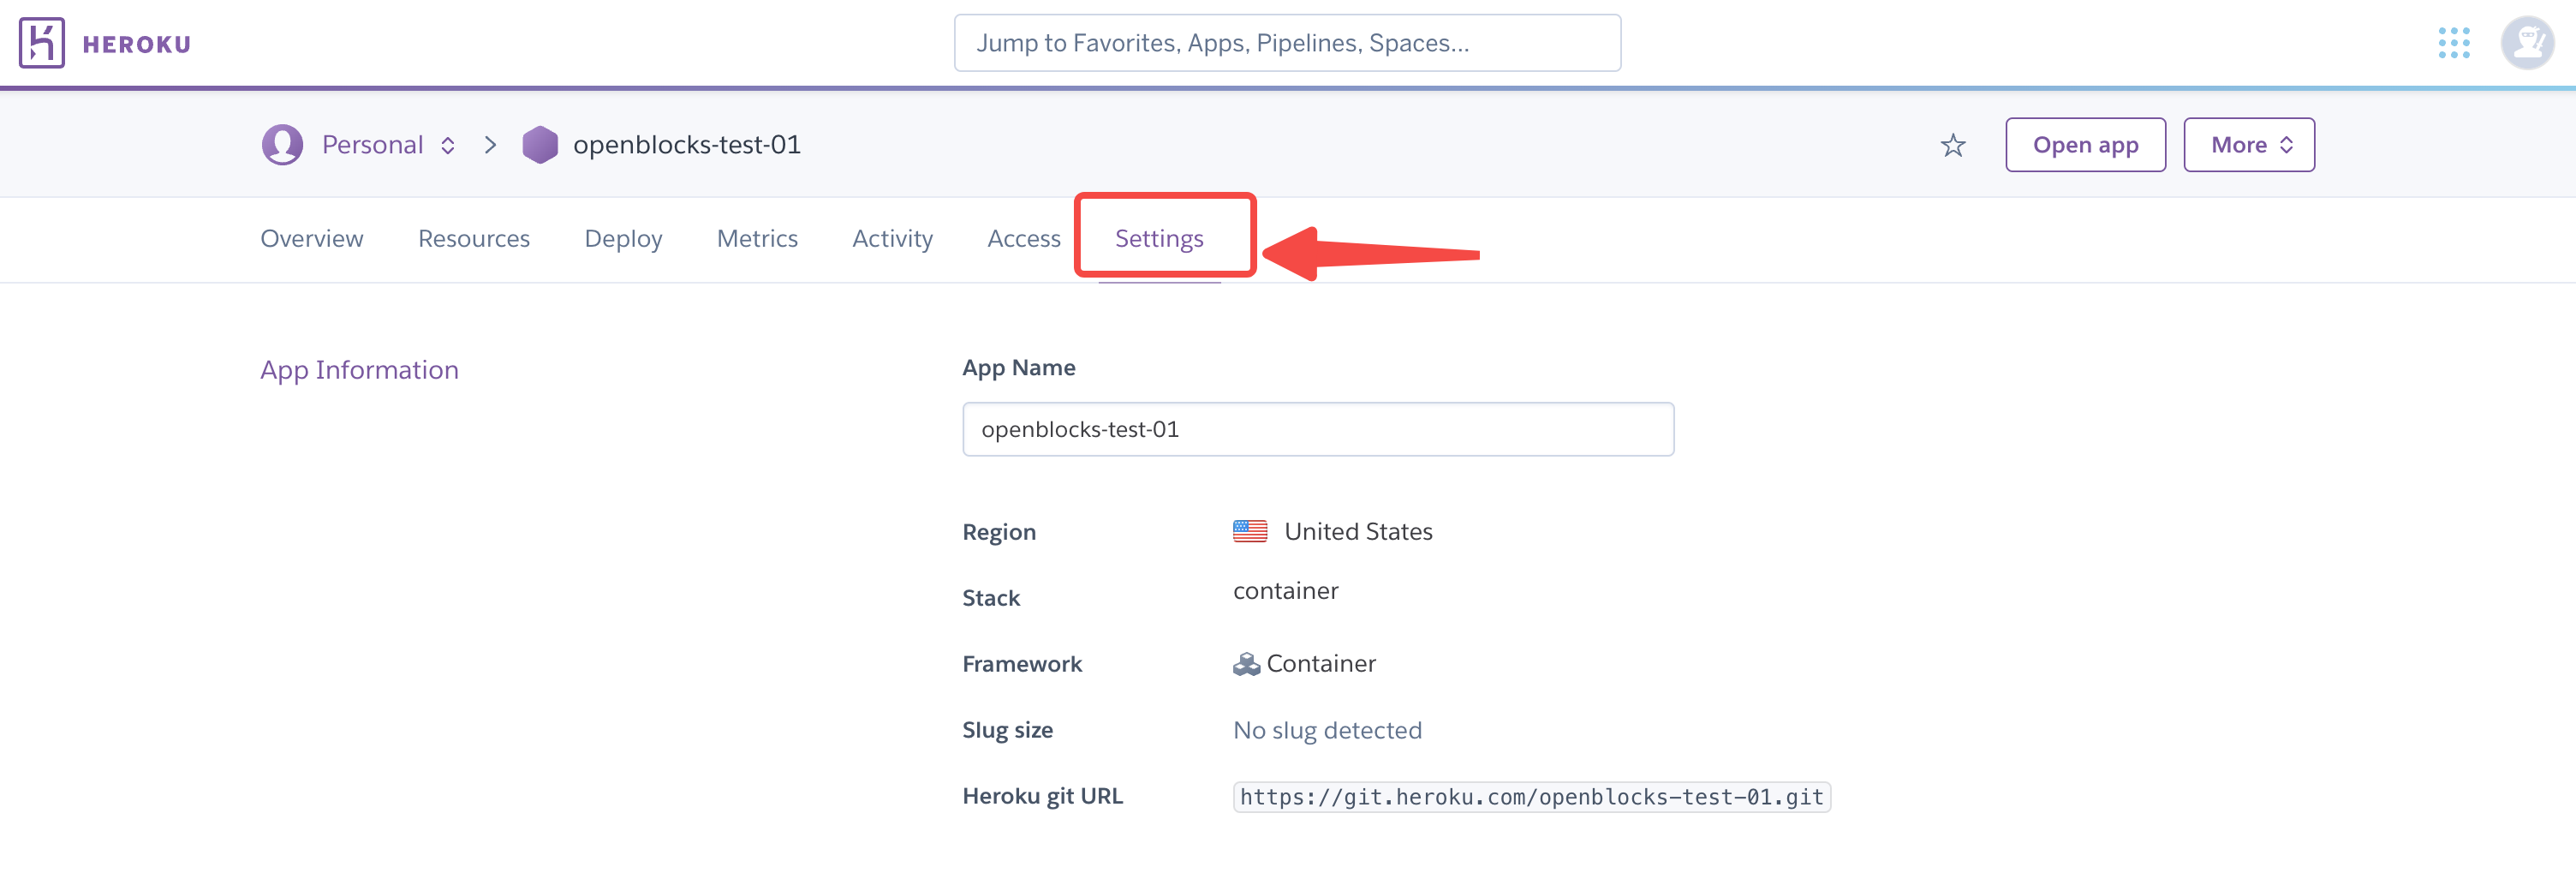
Task: Open the apps grid menu icon
Action: 2453,43
